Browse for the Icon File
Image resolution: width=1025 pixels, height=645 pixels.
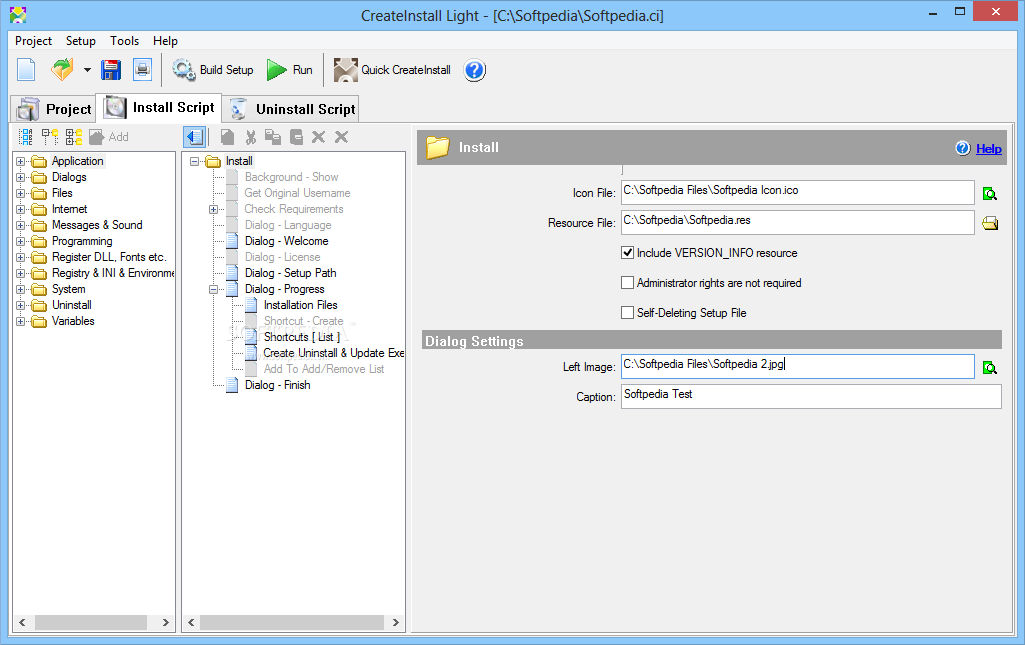(990, 193)
